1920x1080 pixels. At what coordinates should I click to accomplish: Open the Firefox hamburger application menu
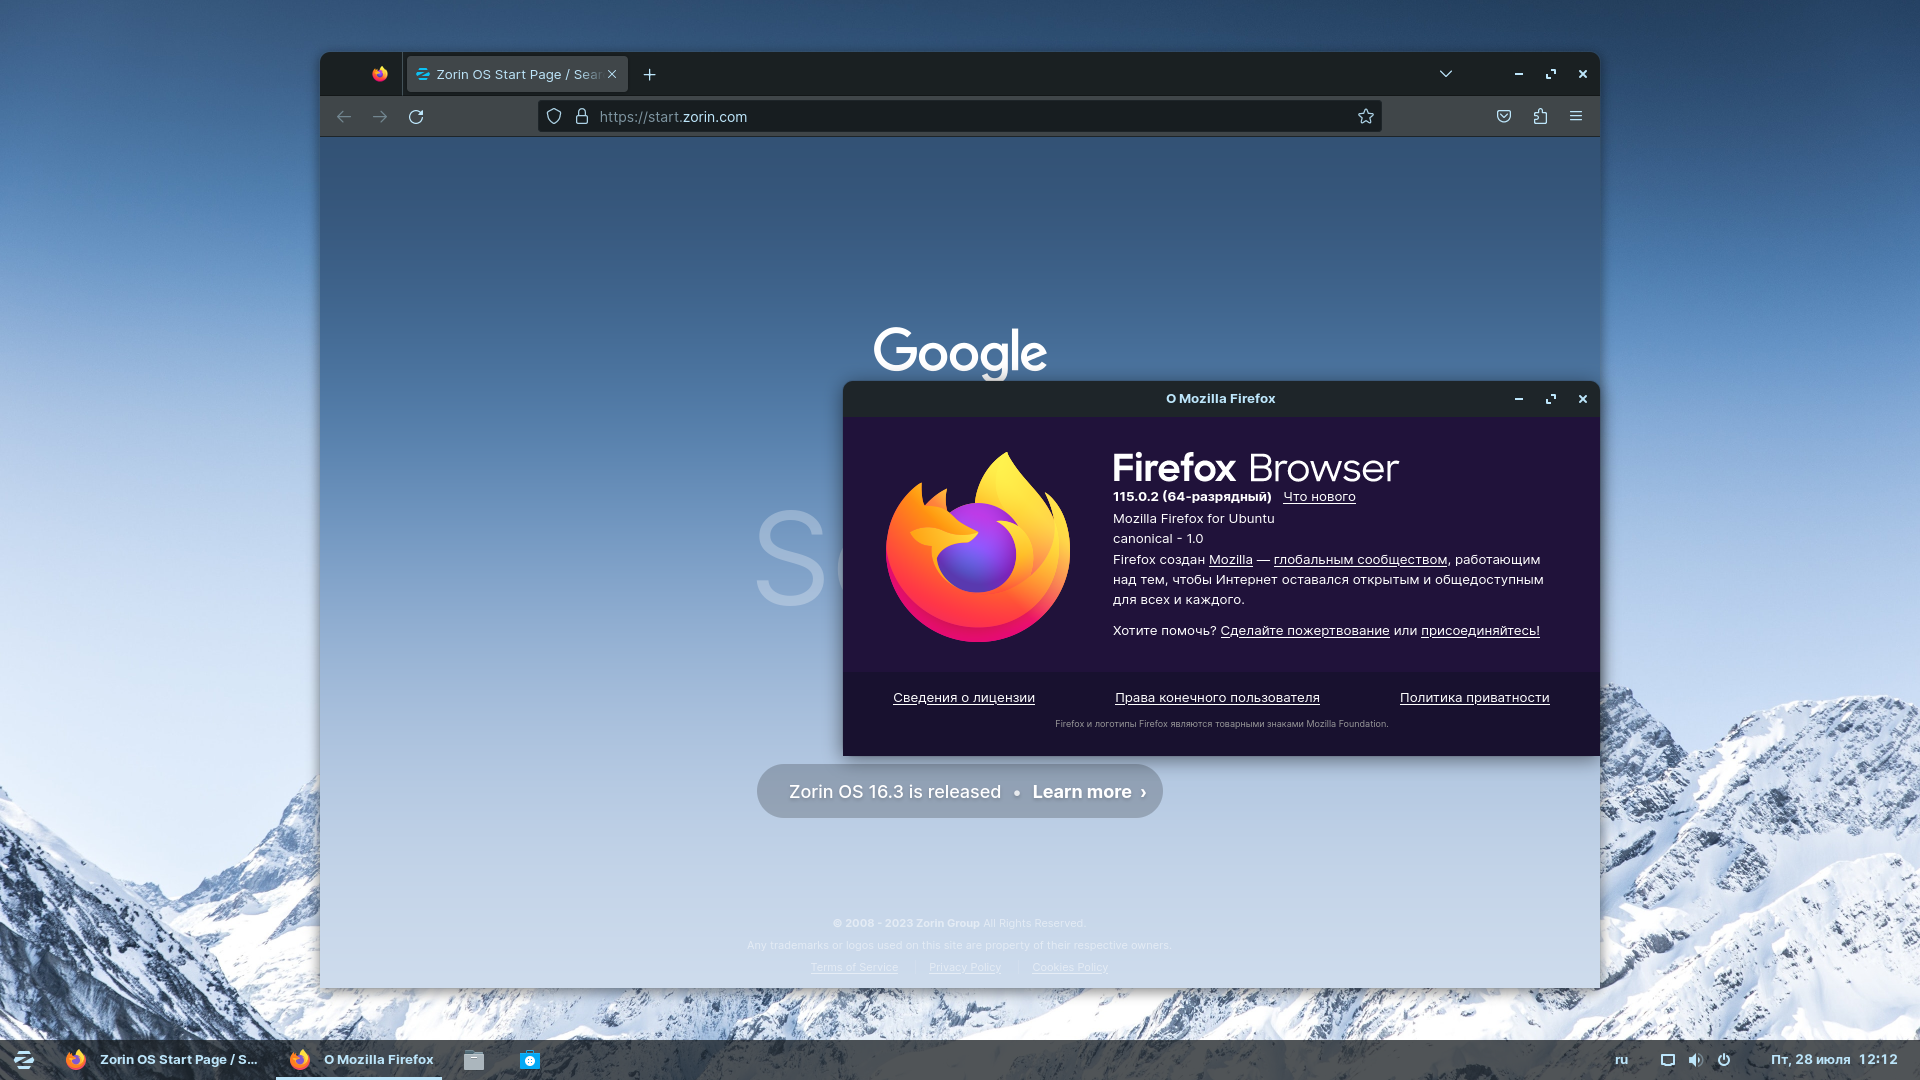pyautogui.click(x=1576, y=117)
